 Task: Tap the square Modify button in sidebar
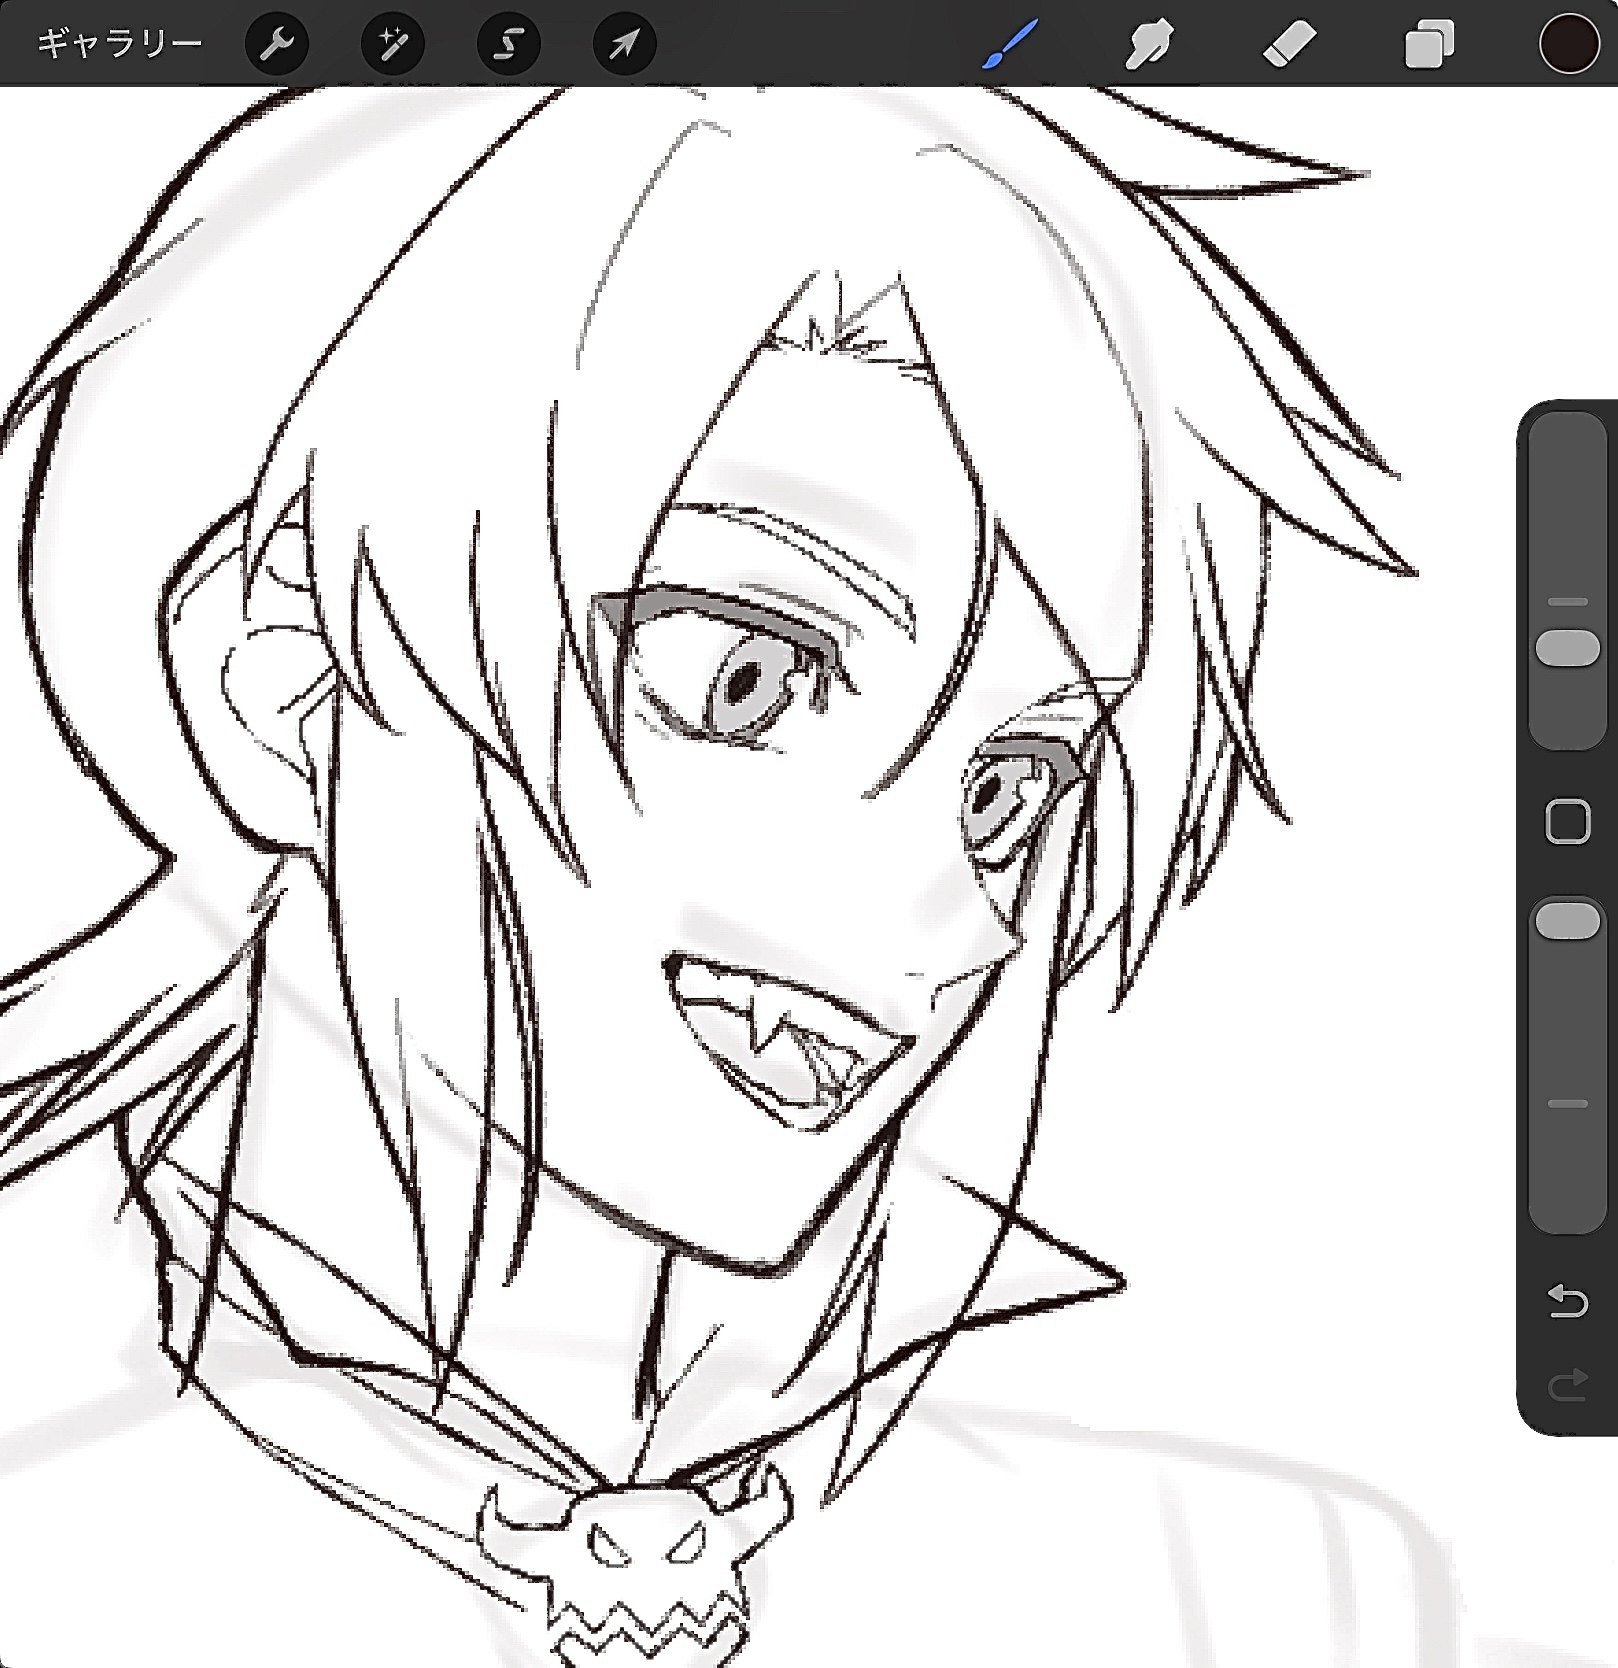(x=1567, y=822)
